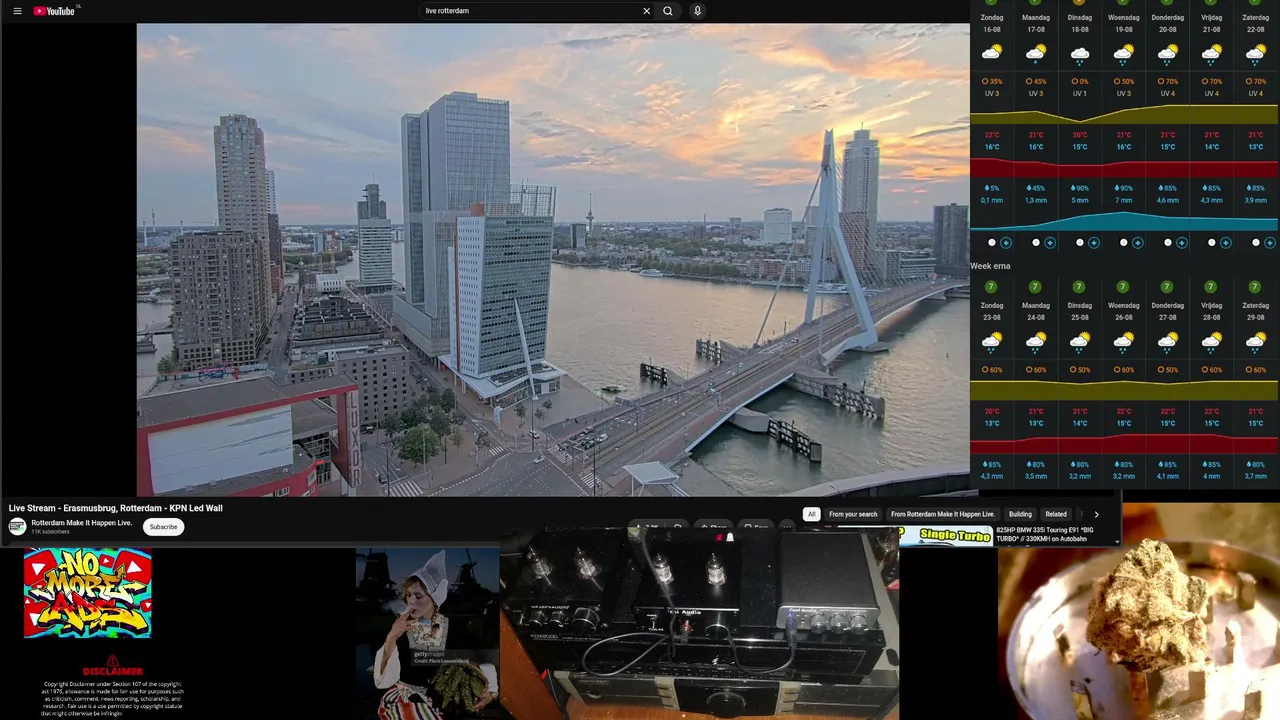Expand Dinsdag 18-08 forecast details plus

[1094, 243]
